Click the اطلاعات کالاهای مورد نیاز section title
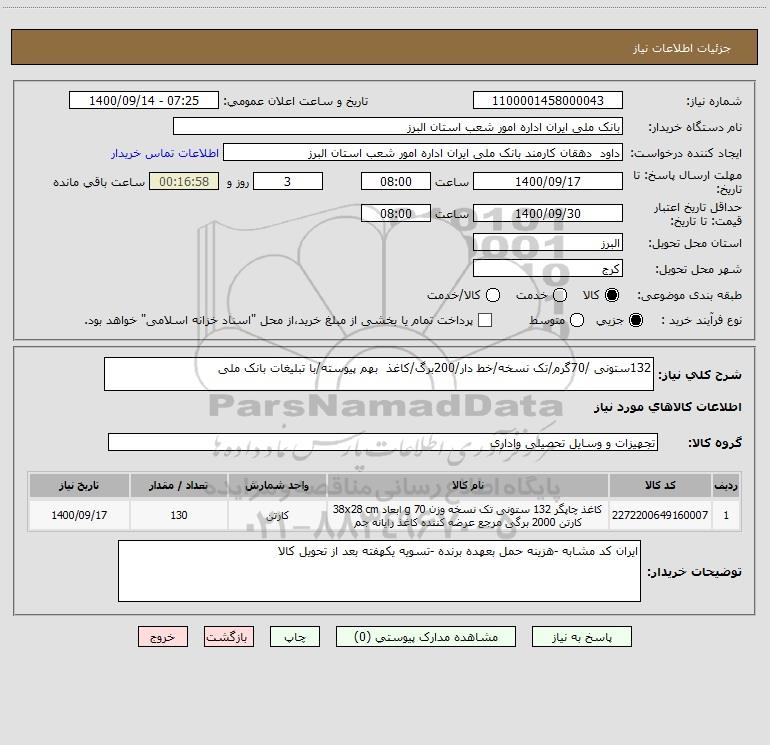Viewport: 770px width, 745px height. pyautogui.click(x=668, y=407)
